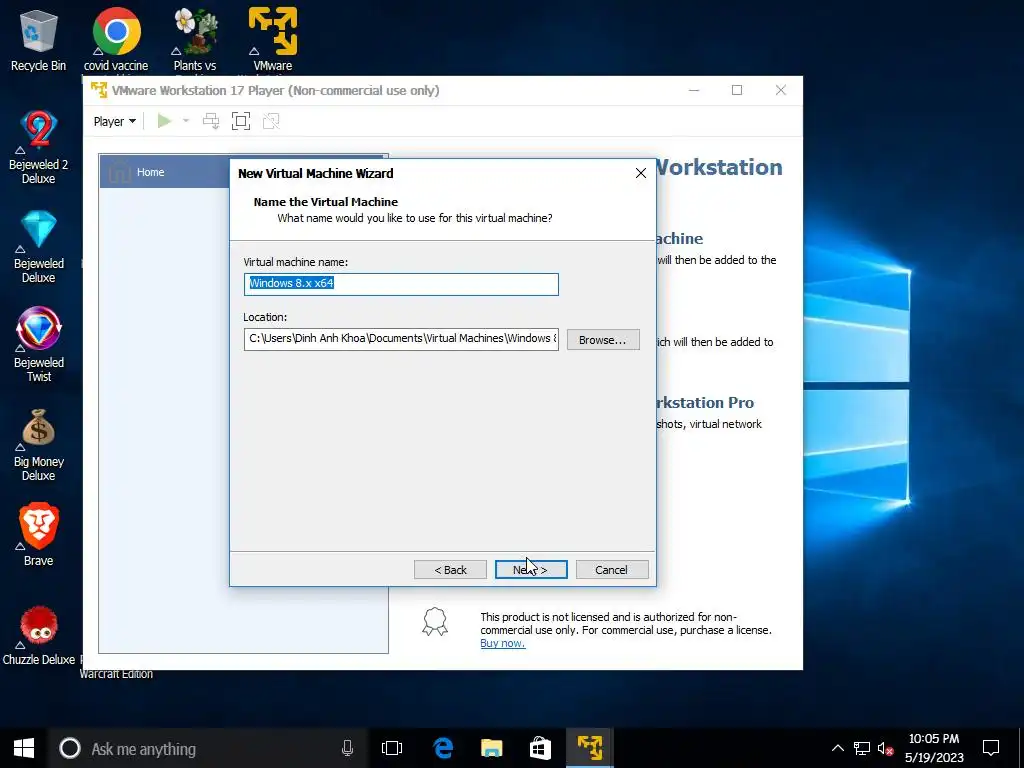Open Microsoft Edge from the taskbar
Image resolution: width=1024 pixels, height=768 pixels.
[443, 748]
